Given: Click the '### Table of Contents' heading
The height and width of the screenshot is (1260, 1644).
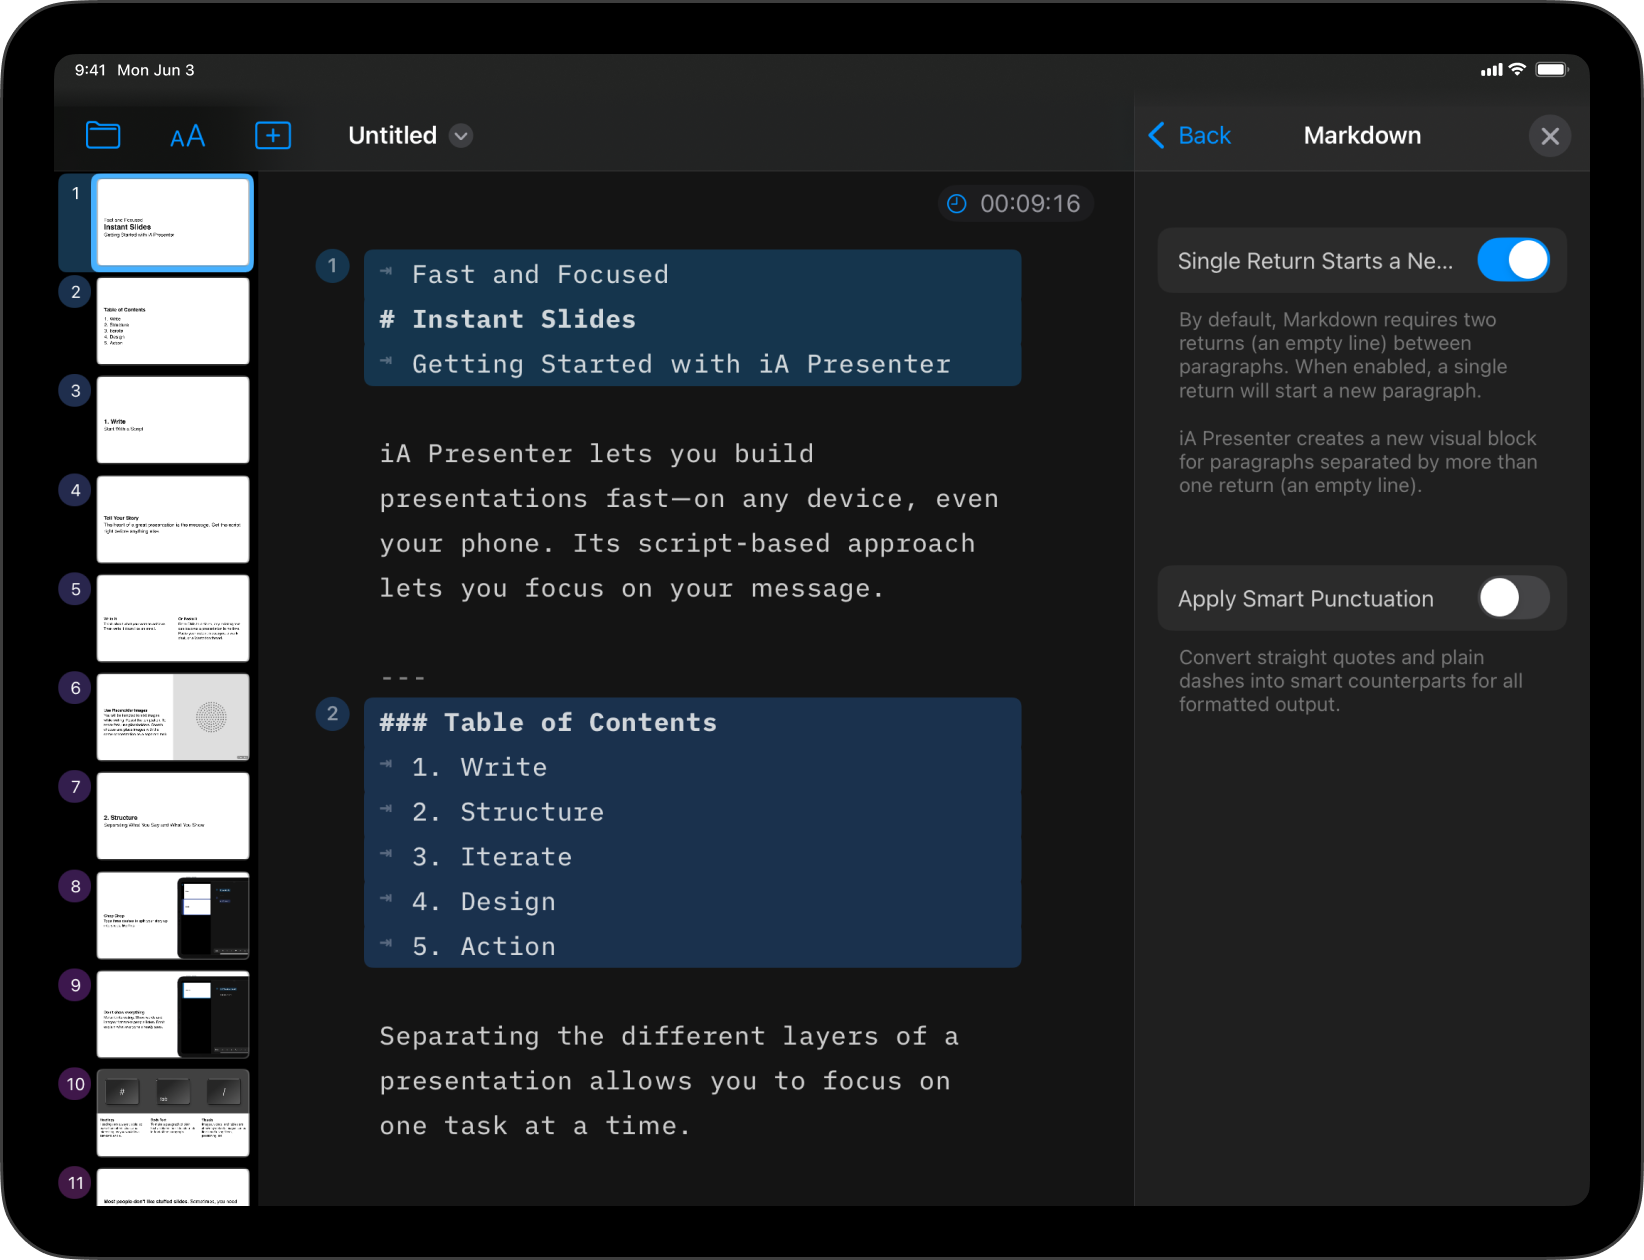Looking at the screenshot, I should point(548,722).
